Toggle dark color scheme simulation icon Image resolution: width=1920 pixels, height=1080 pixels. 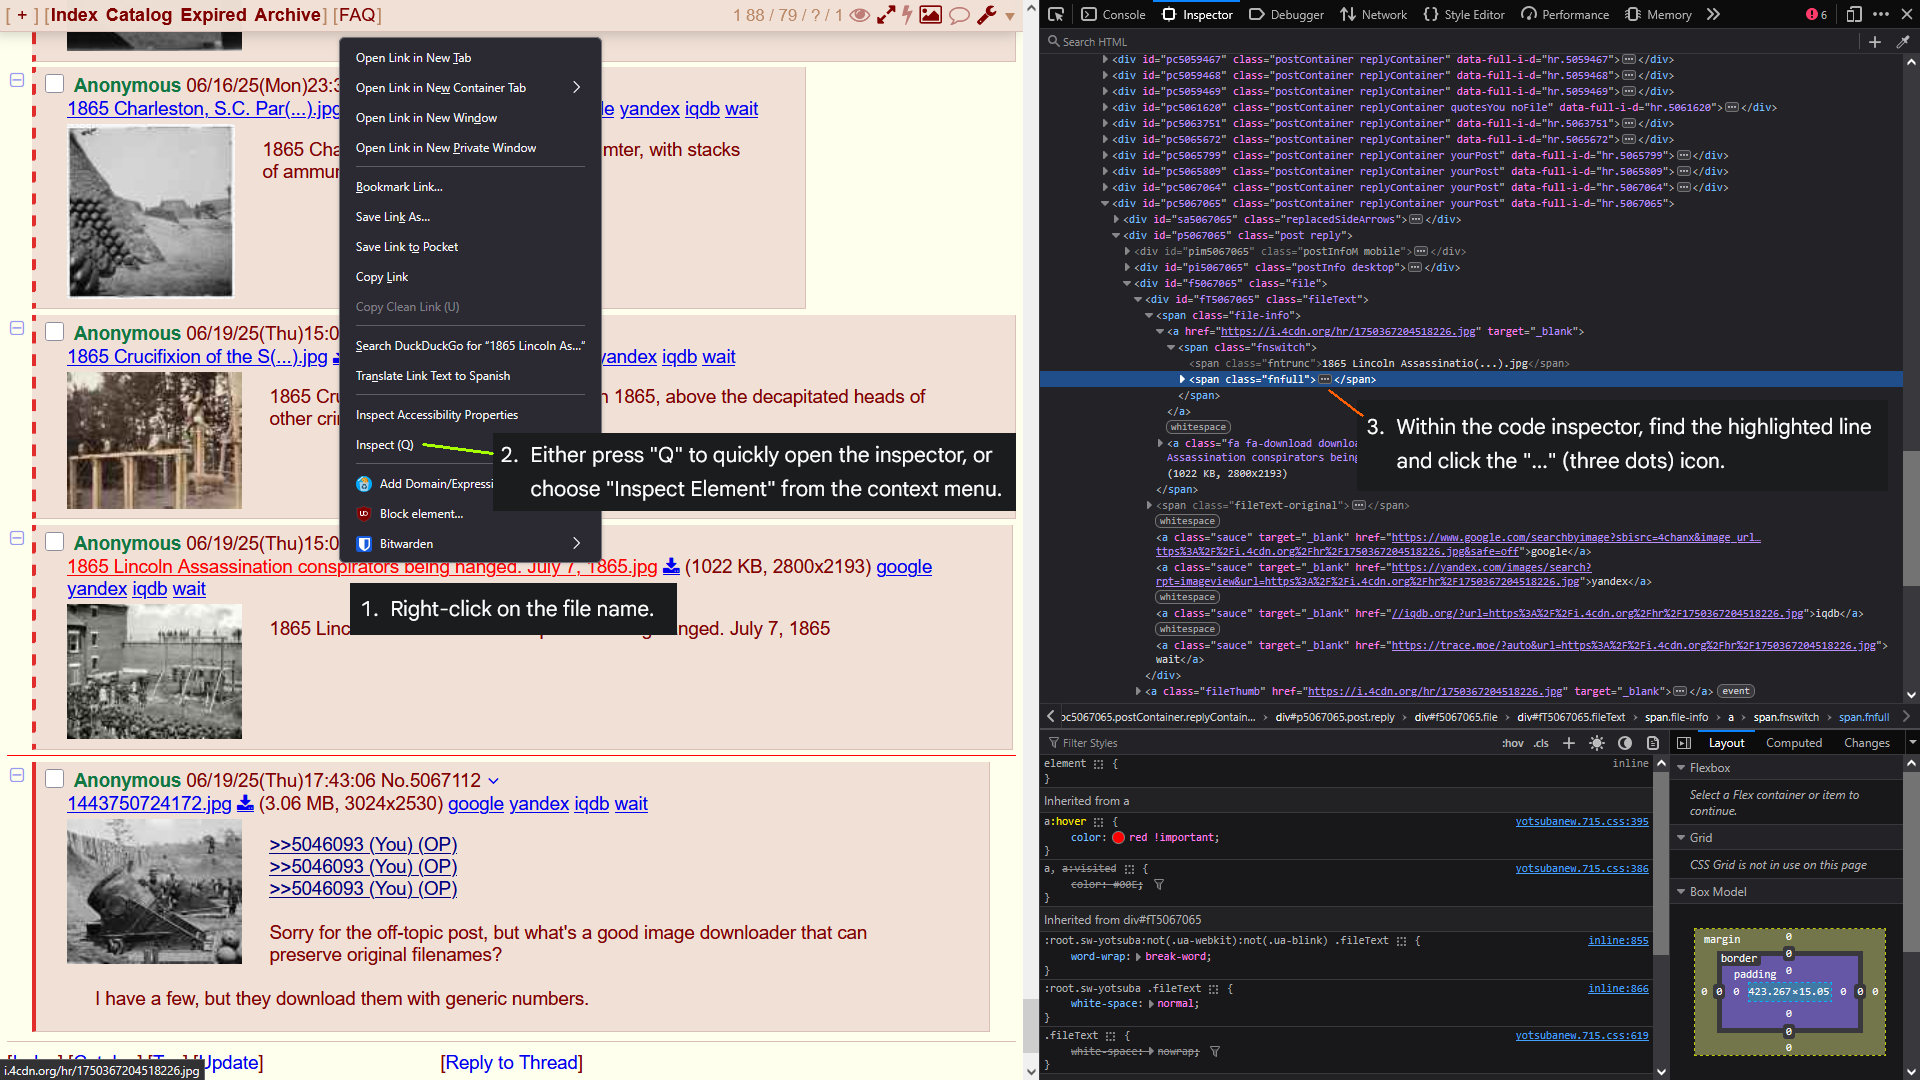coord(1625,743)
